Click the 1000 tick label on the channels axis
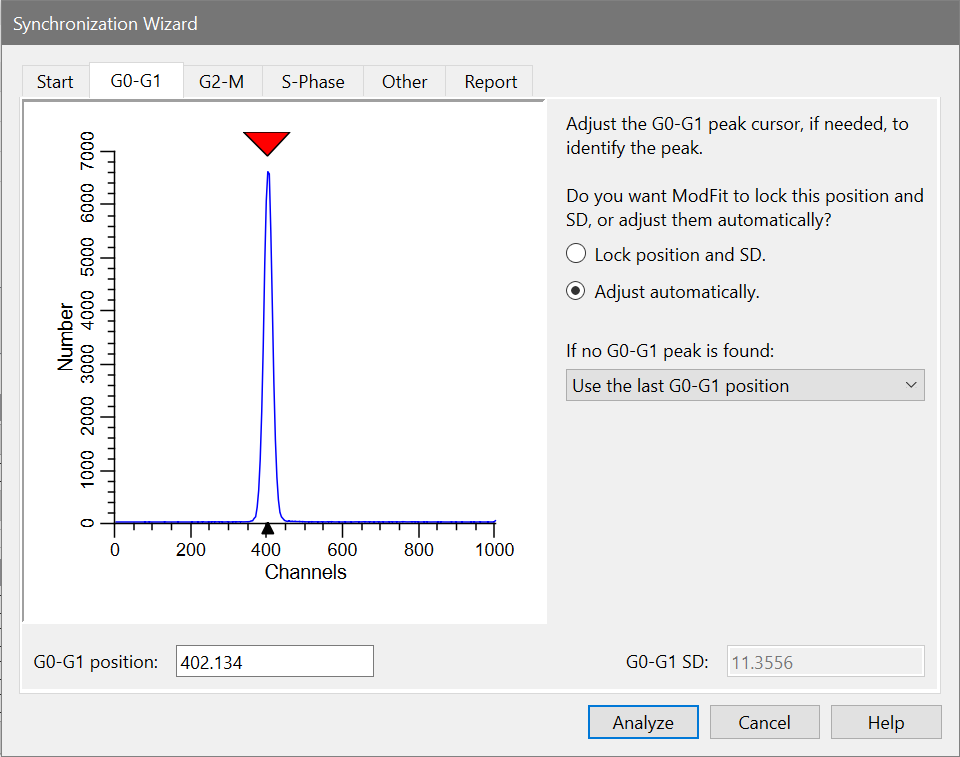The height and width of the screenshot is (757, 960). point(495,549)
